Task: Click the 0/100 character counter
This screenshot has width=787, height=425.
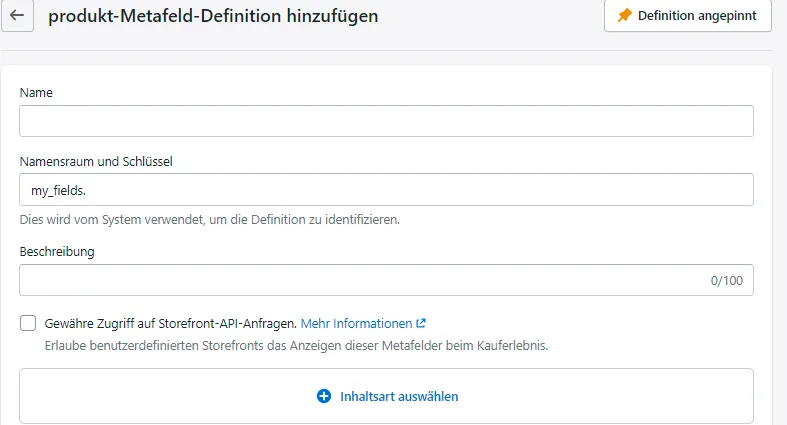Action: click(x=727, y=281)
